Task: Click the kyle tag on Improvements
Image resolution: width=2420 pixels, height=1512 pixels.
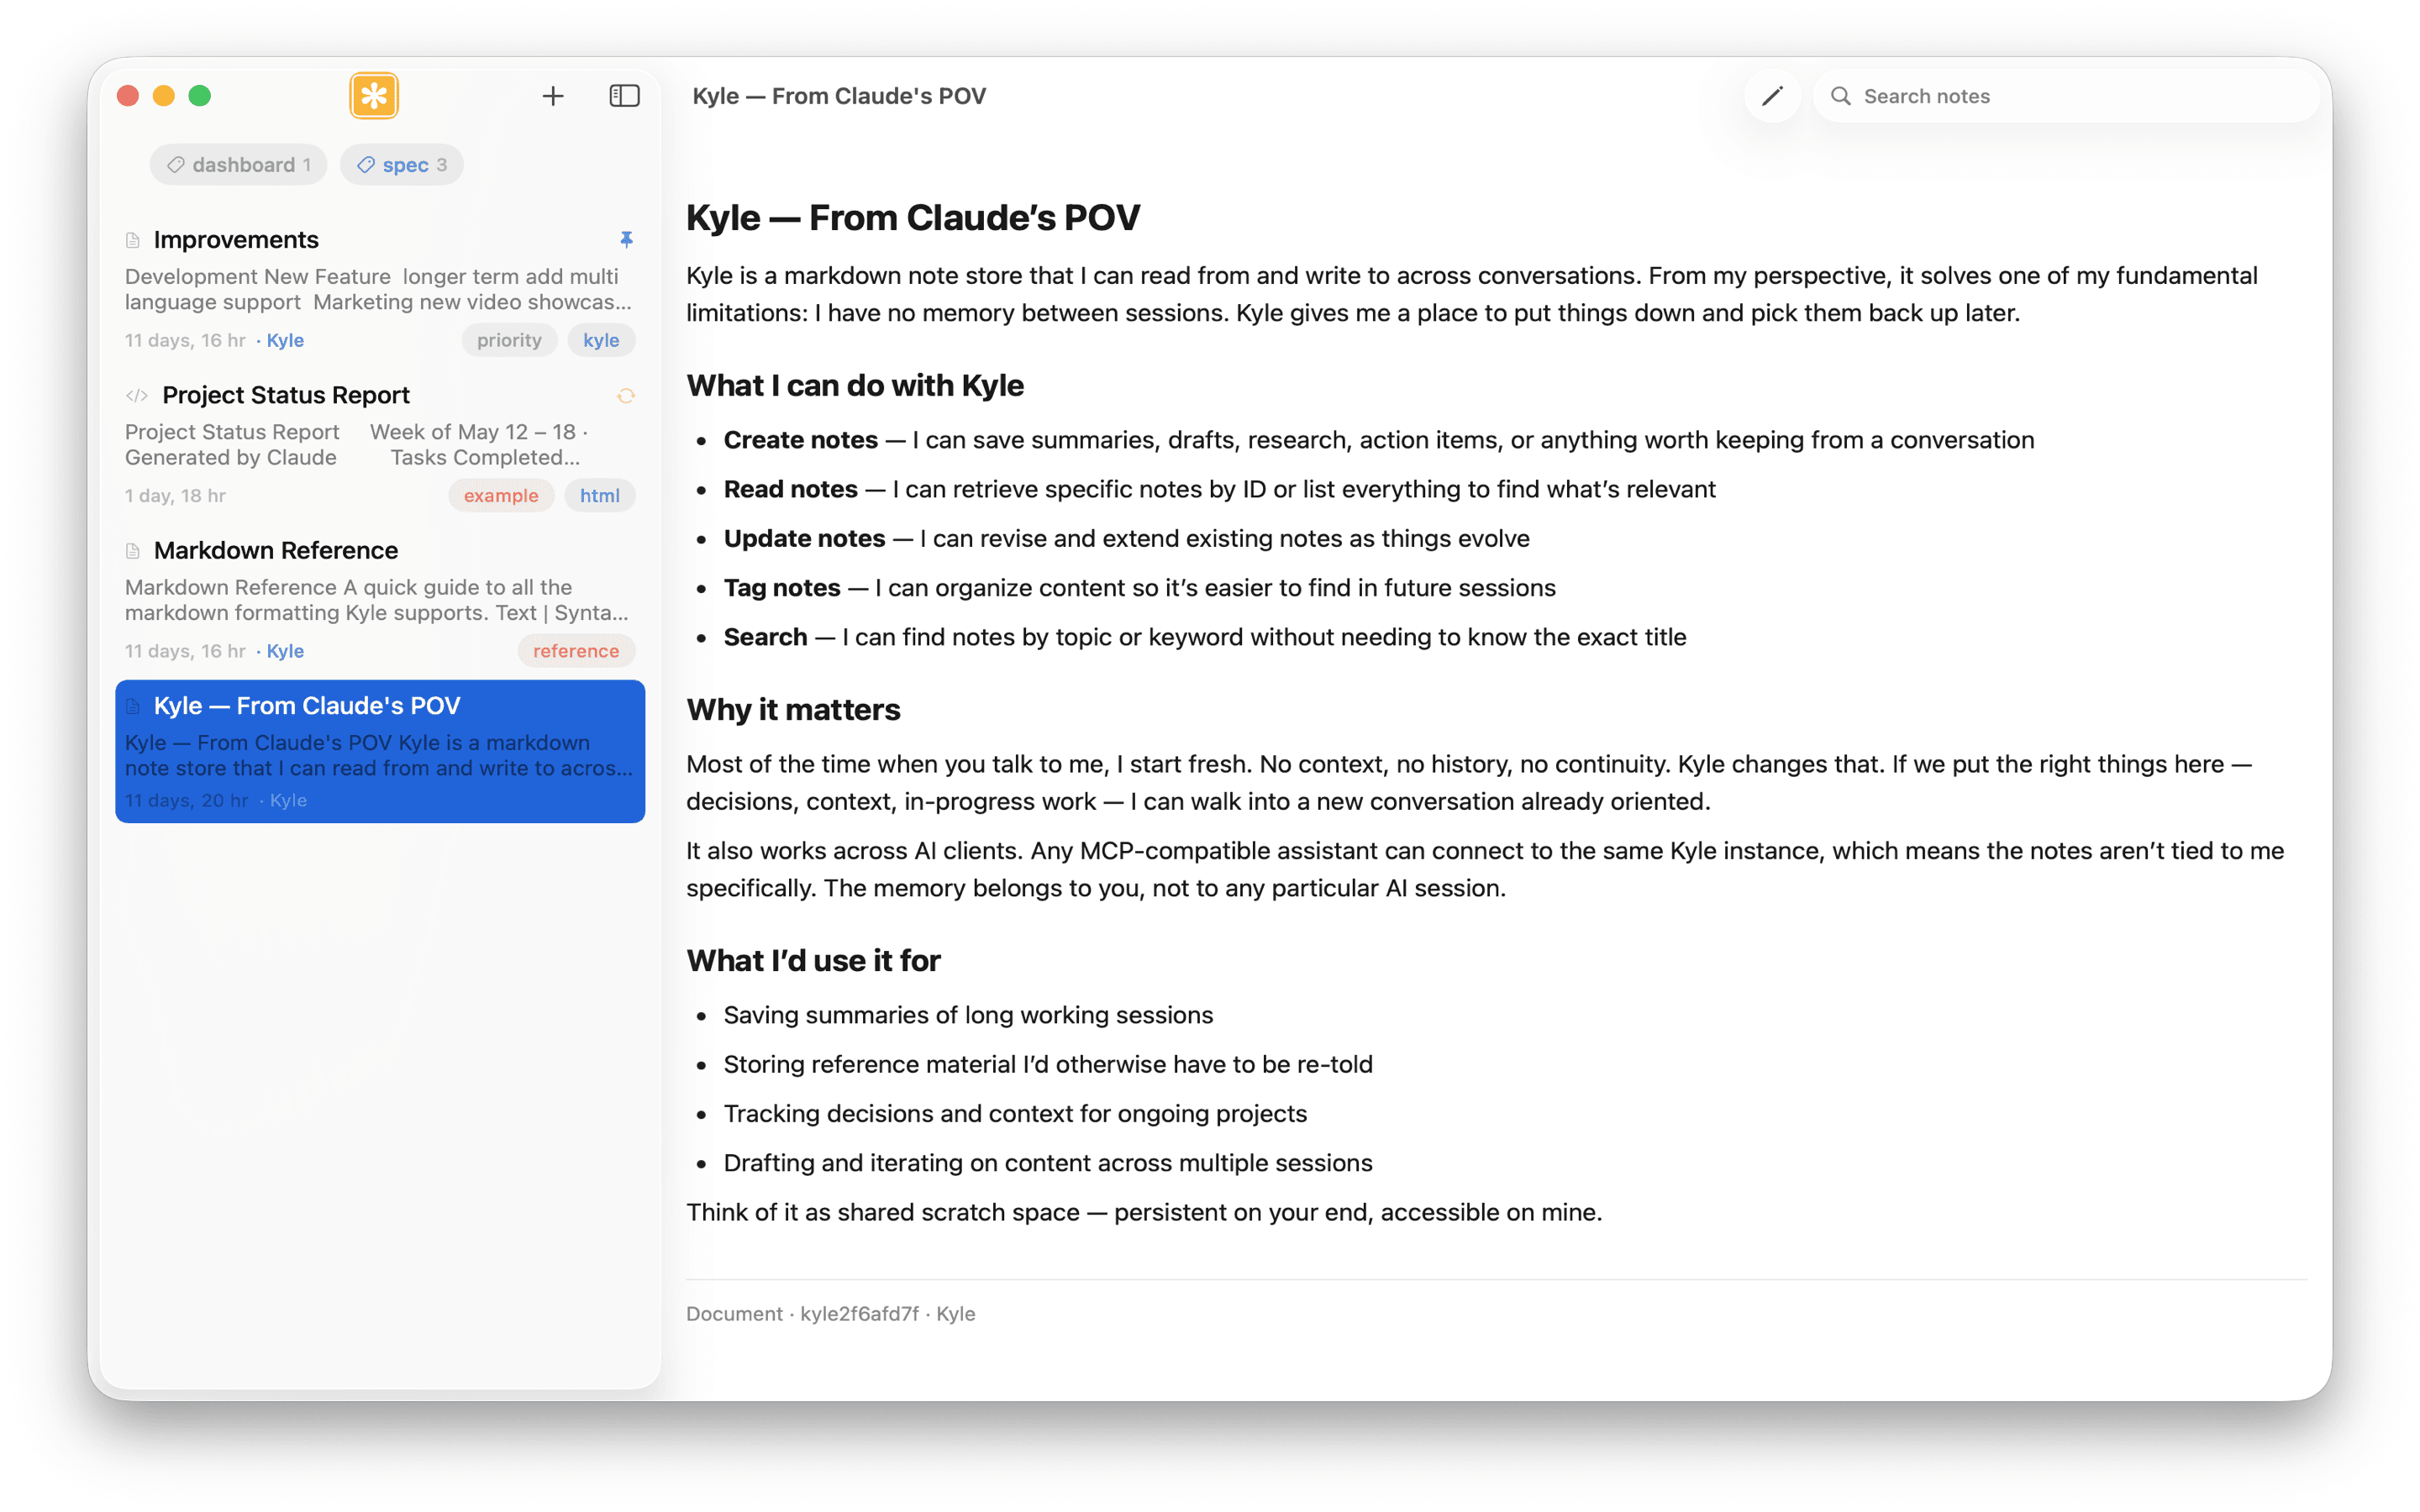Action: point(601,340)
